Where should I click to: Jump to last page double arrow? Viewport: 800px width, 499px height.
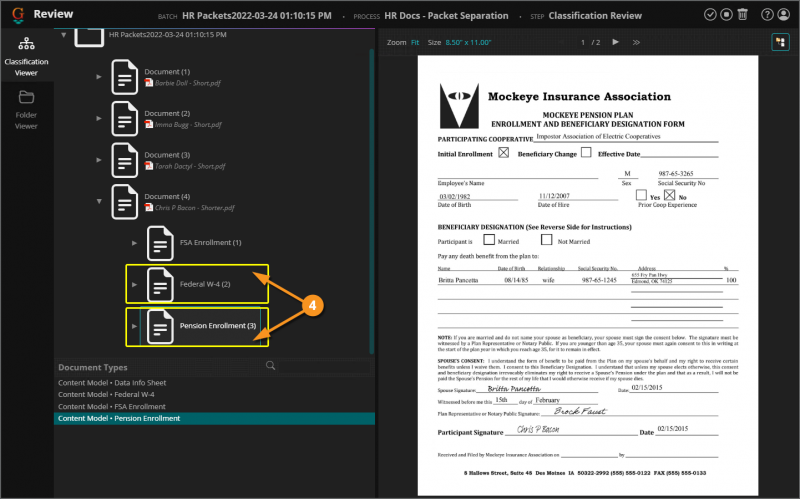(636, 42)
